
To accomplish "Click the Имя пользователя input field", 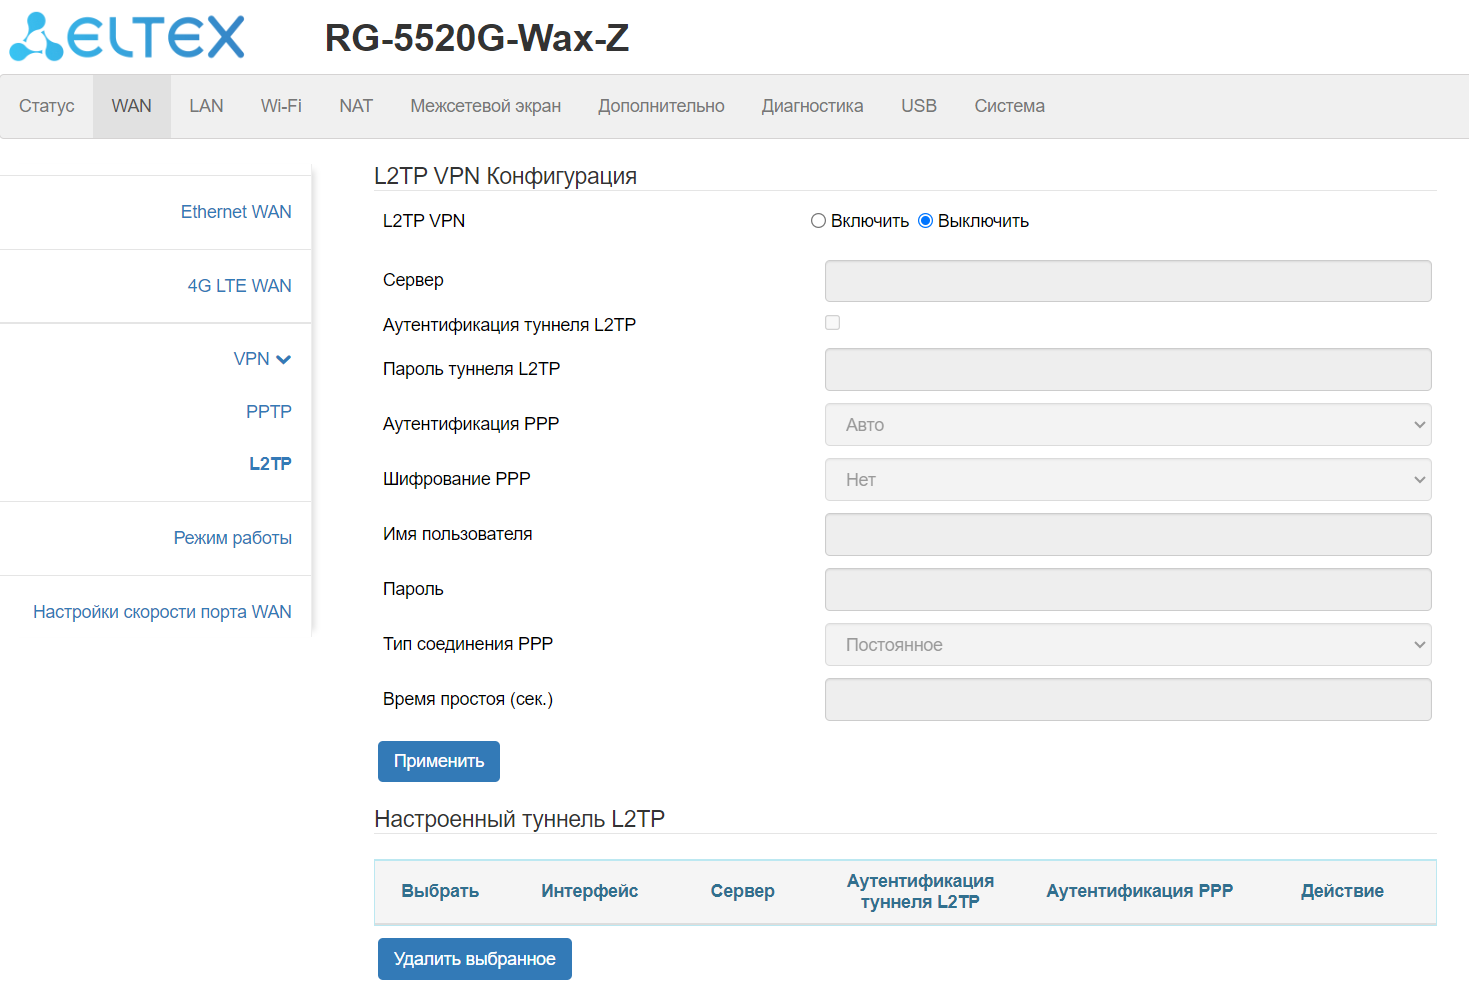I will coord(1127,535).
